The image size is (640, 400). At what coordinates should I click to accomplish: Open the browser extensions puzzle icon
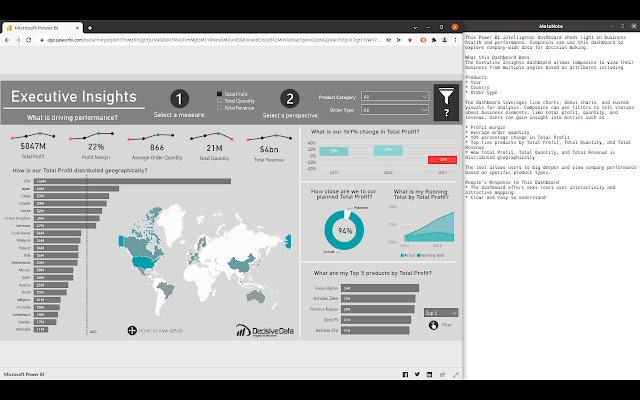pyautogui.click(x=434, y=40)
